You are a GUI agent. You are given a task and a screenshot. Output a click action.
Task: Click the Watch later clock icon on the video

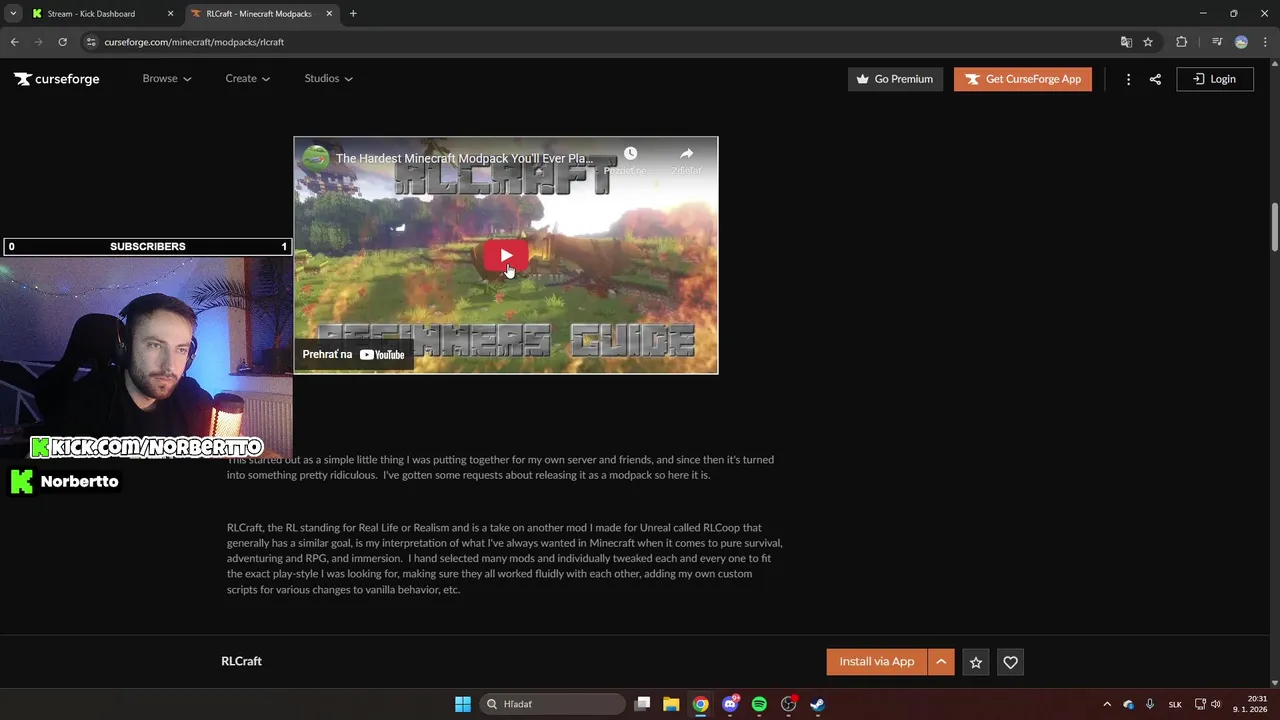[x=630, y=154]
